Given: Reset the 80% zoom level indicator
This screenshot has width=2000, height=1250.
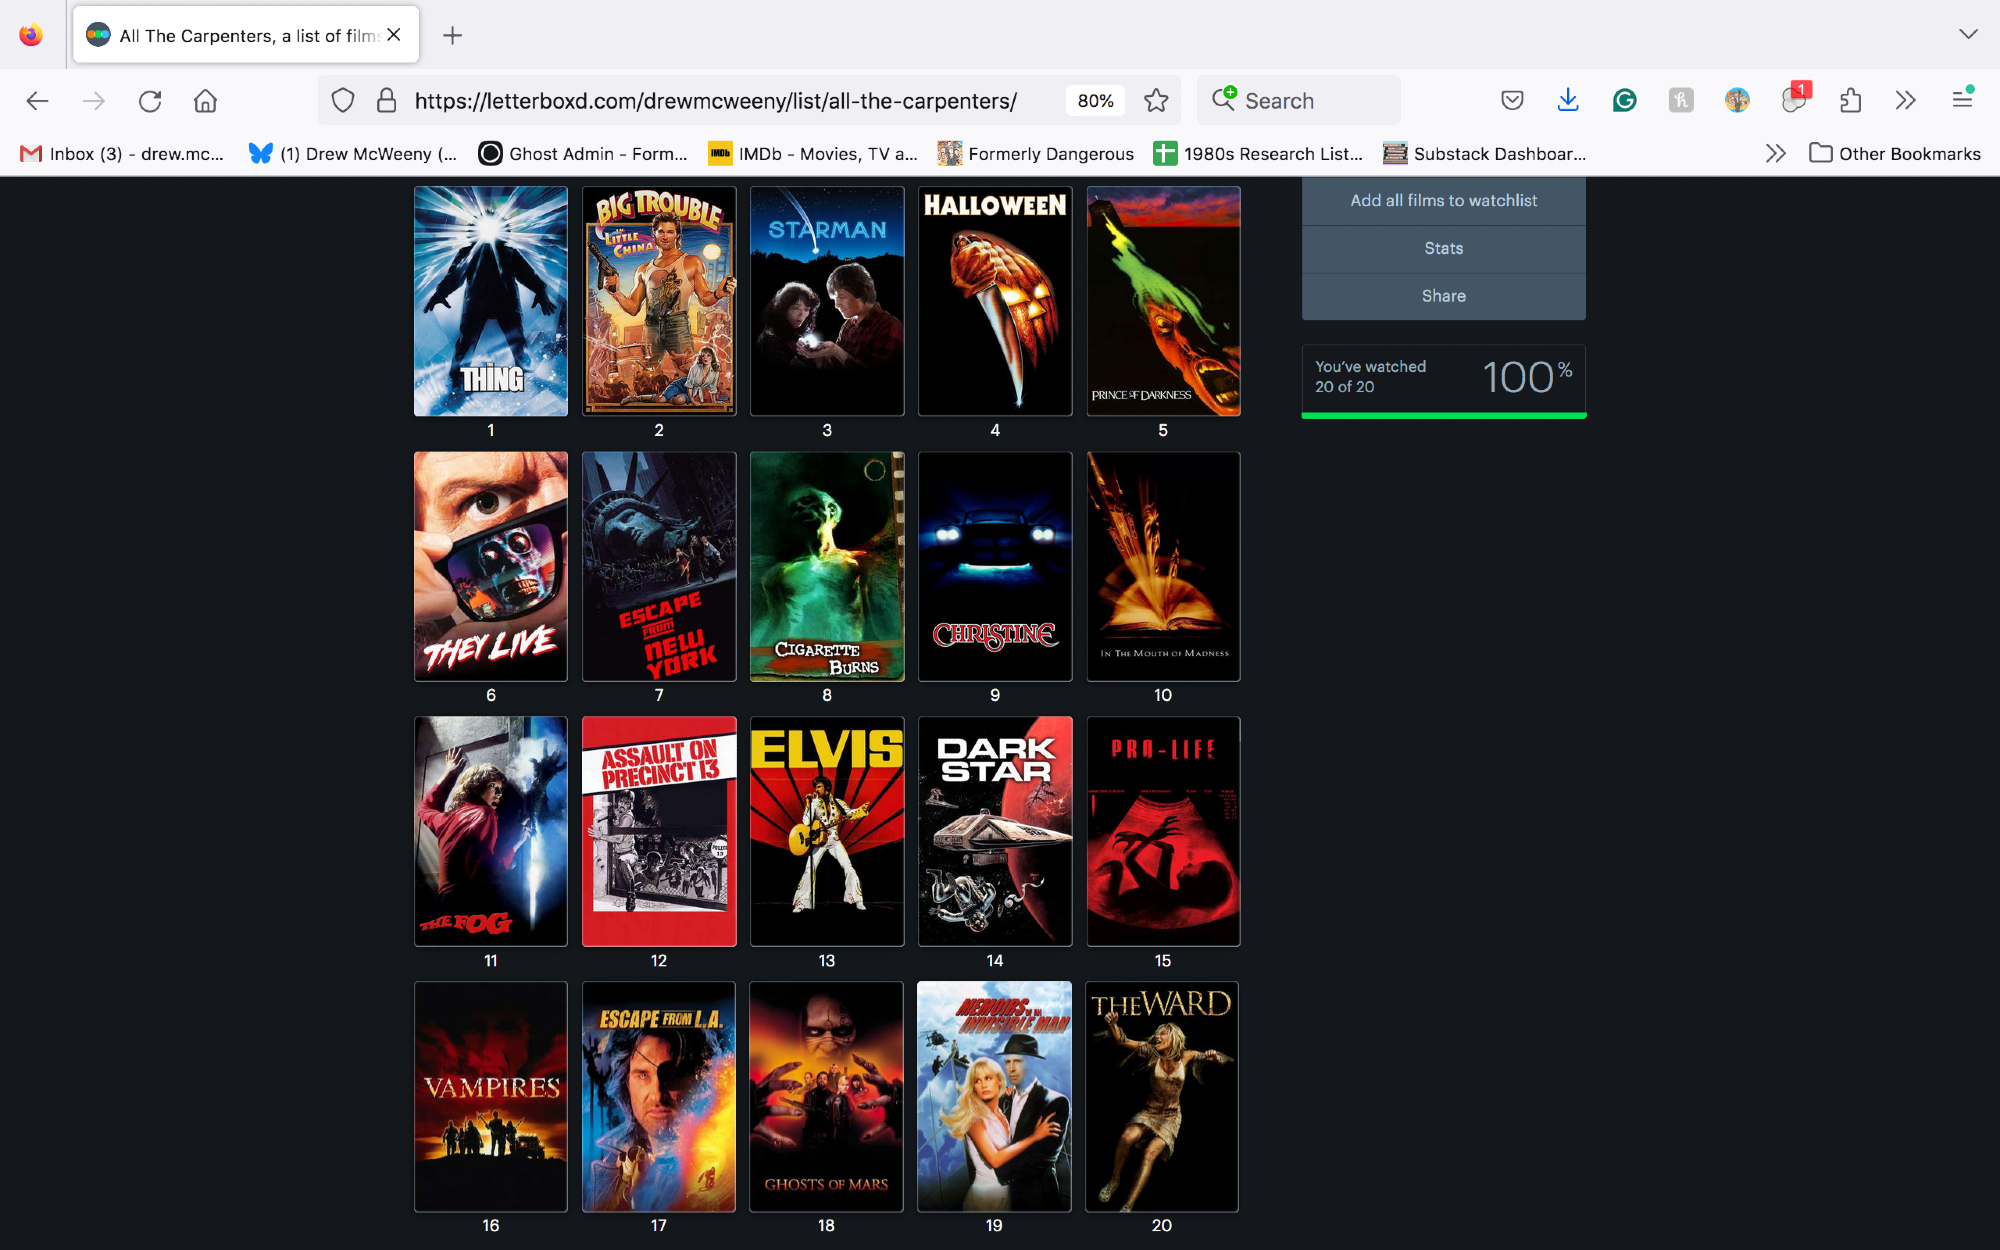Looking at the screenshot, I should pyautogui.click(x=1095, y=101).
